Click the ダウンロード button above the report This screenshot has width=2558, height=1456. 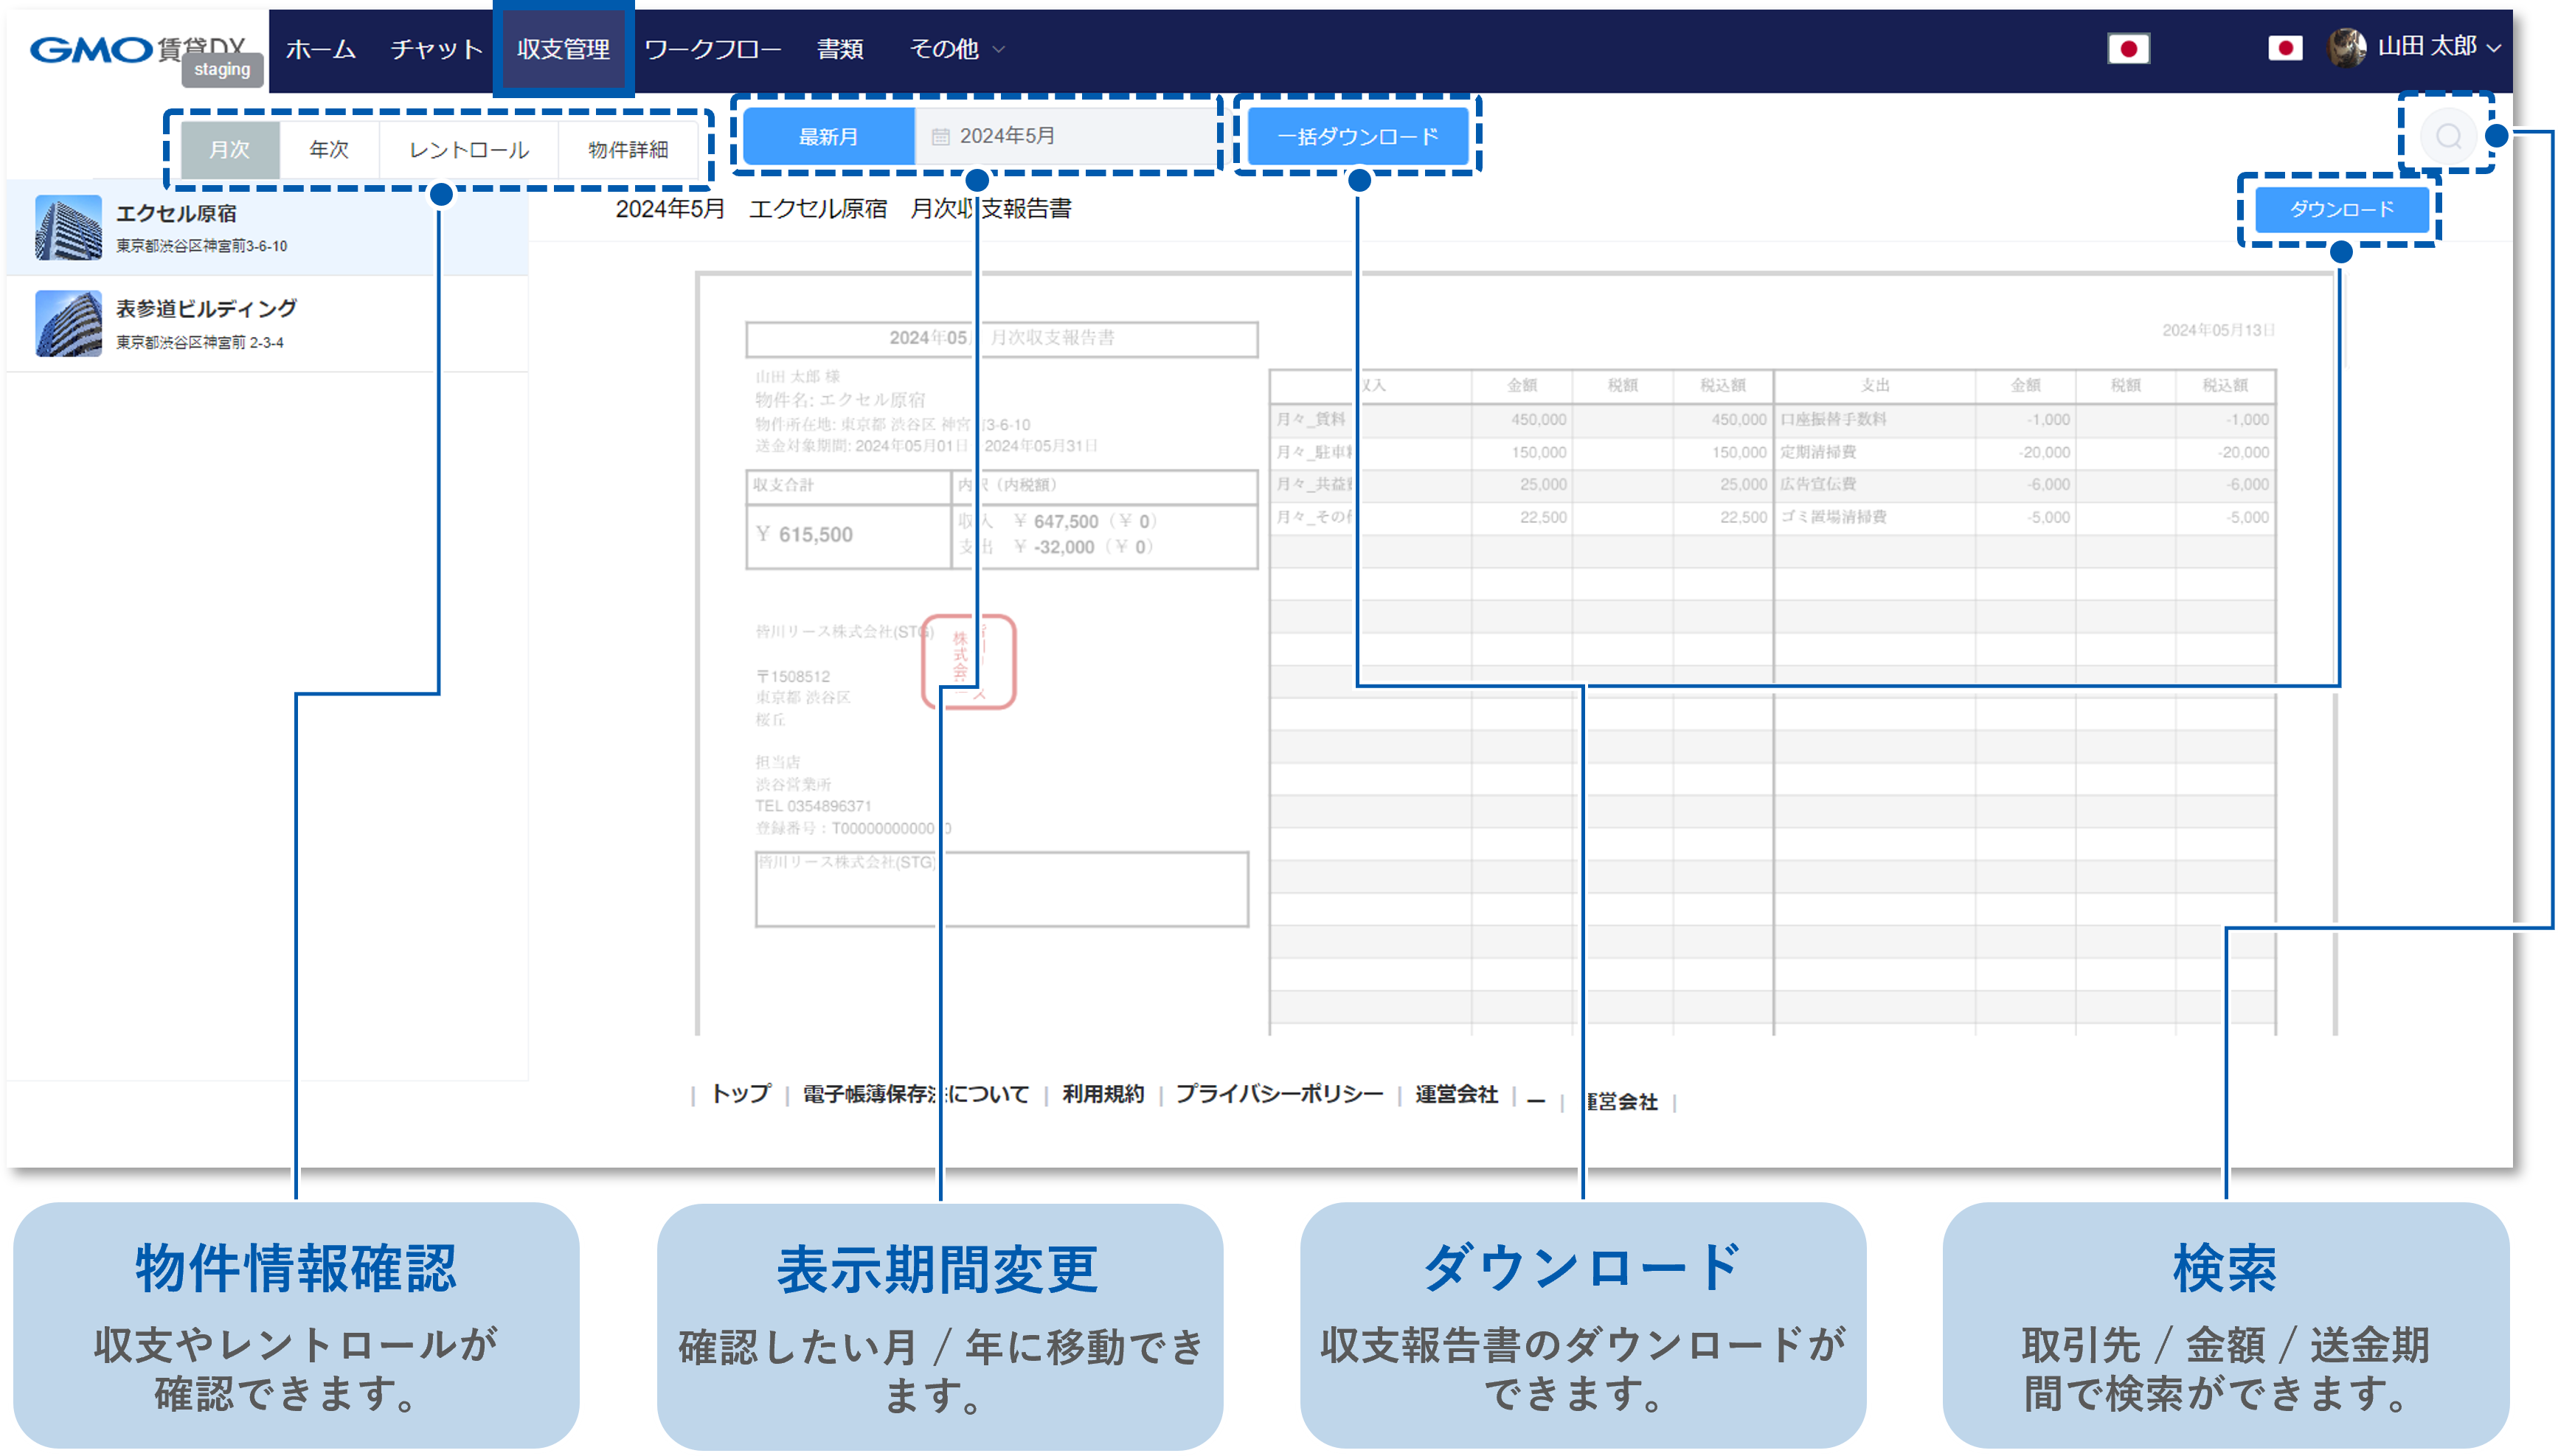coord(2342,209)
